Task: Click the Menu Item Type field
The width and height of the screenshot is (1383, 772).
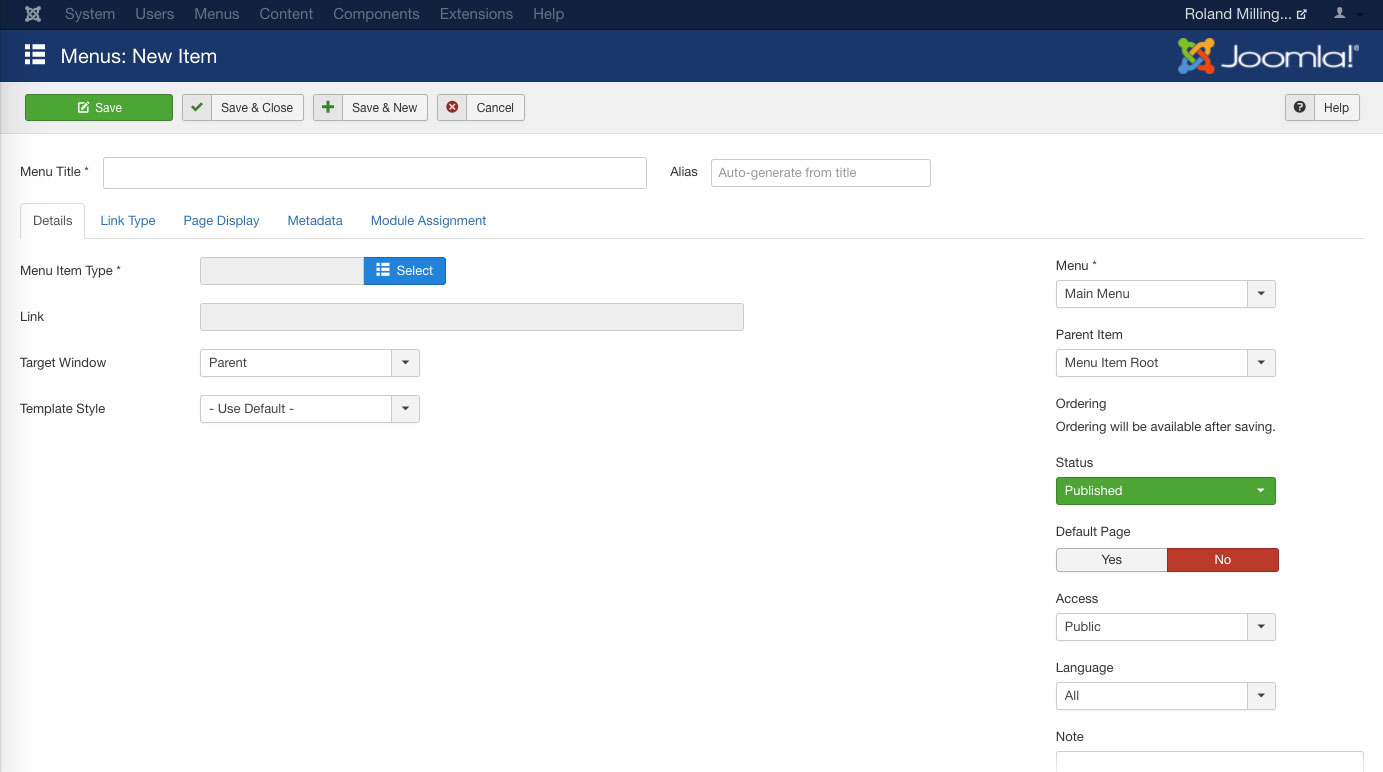Action: point(282,271)
